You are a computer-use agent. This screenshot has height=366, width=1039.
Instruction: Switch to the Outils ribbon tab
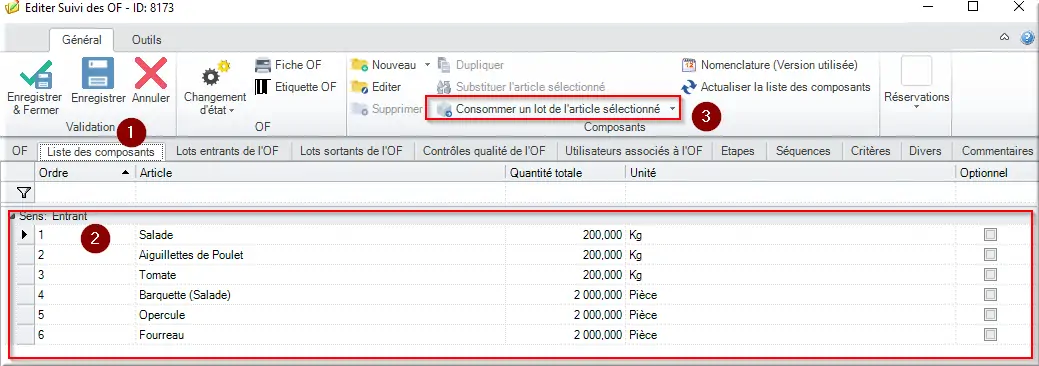click(x=146, y=40)
